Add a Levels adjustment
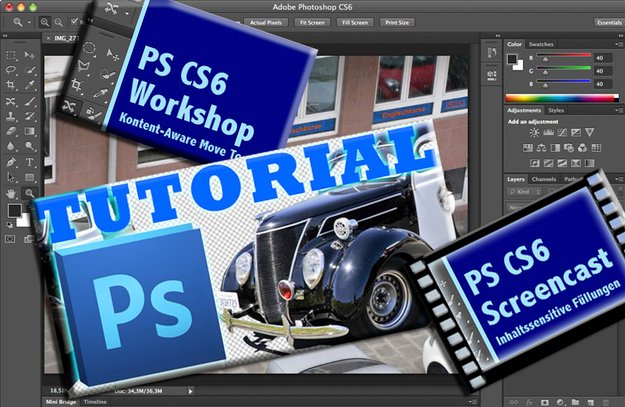Viewport: 625px width, 407px height. (548, 132)
